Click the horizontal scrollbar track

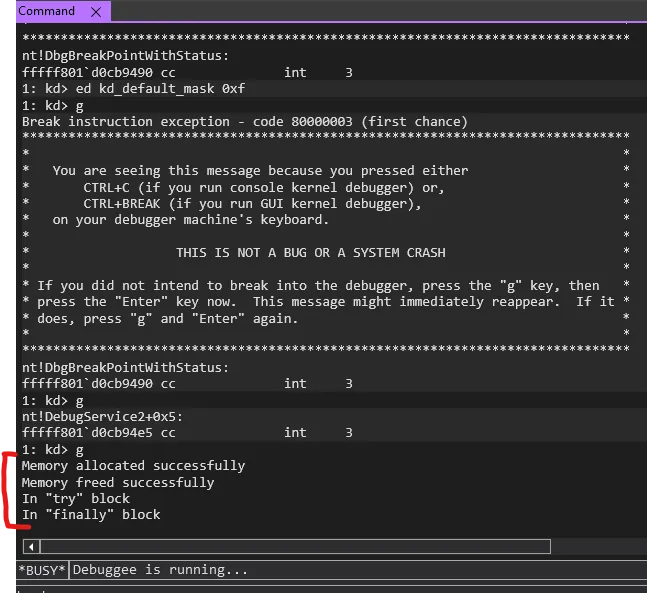(x=295, y=547)
